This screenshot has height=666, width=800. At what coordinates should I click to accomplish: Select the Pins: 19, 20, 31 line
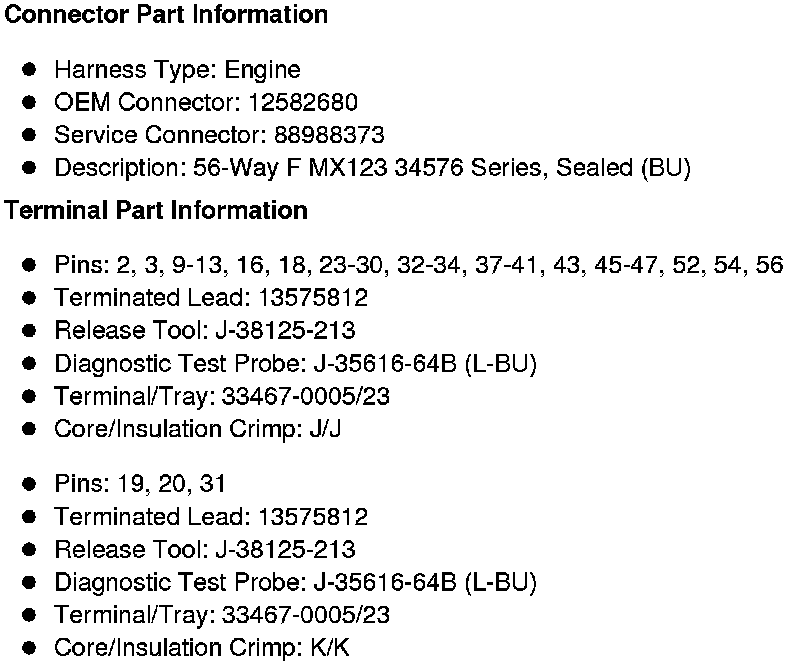(140, 484)
